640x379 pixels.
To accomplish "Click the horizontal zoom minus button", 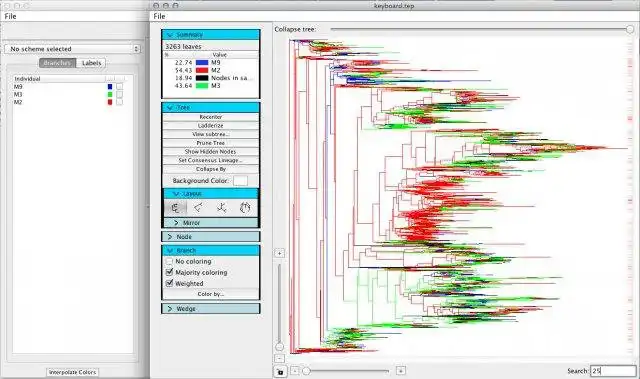I will click(295, 370).
